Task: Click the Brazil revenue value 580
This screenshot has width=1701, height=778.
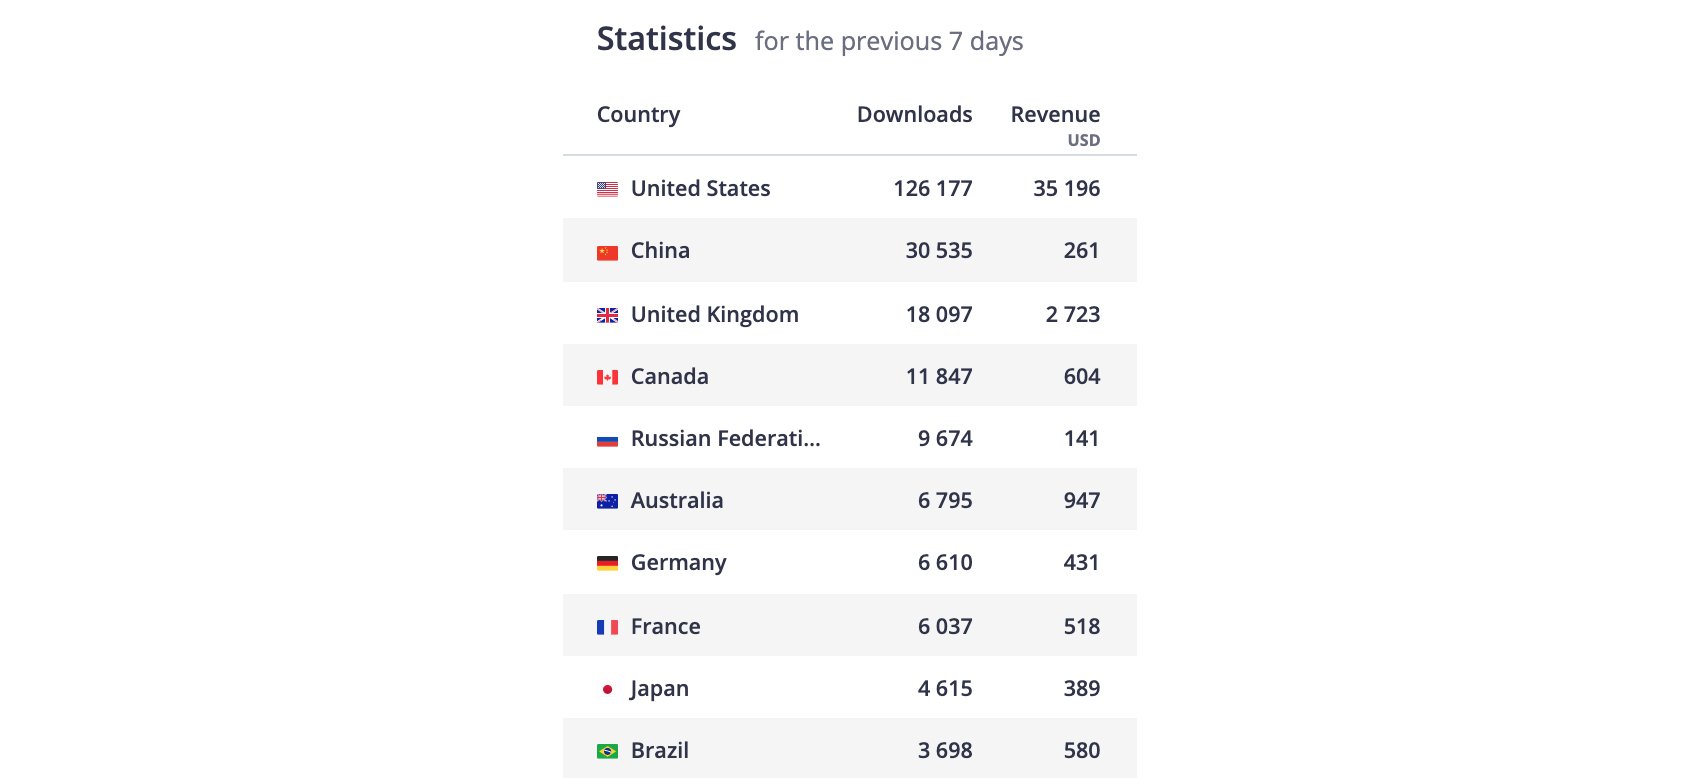Action: click(x=1082, y=750)
